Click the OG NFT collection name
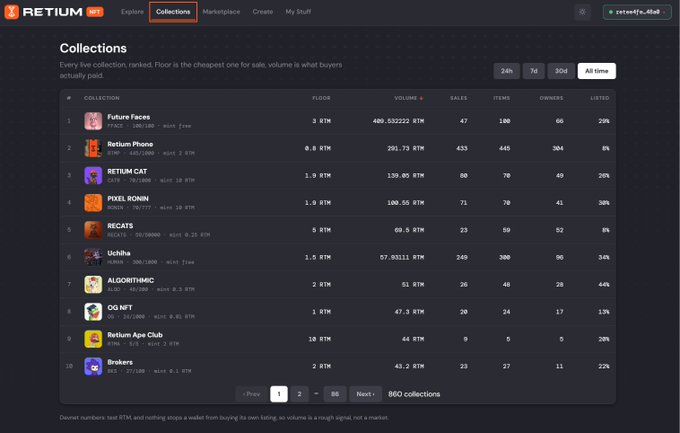This screenshot has height=433, width=680. pos(120,308)
